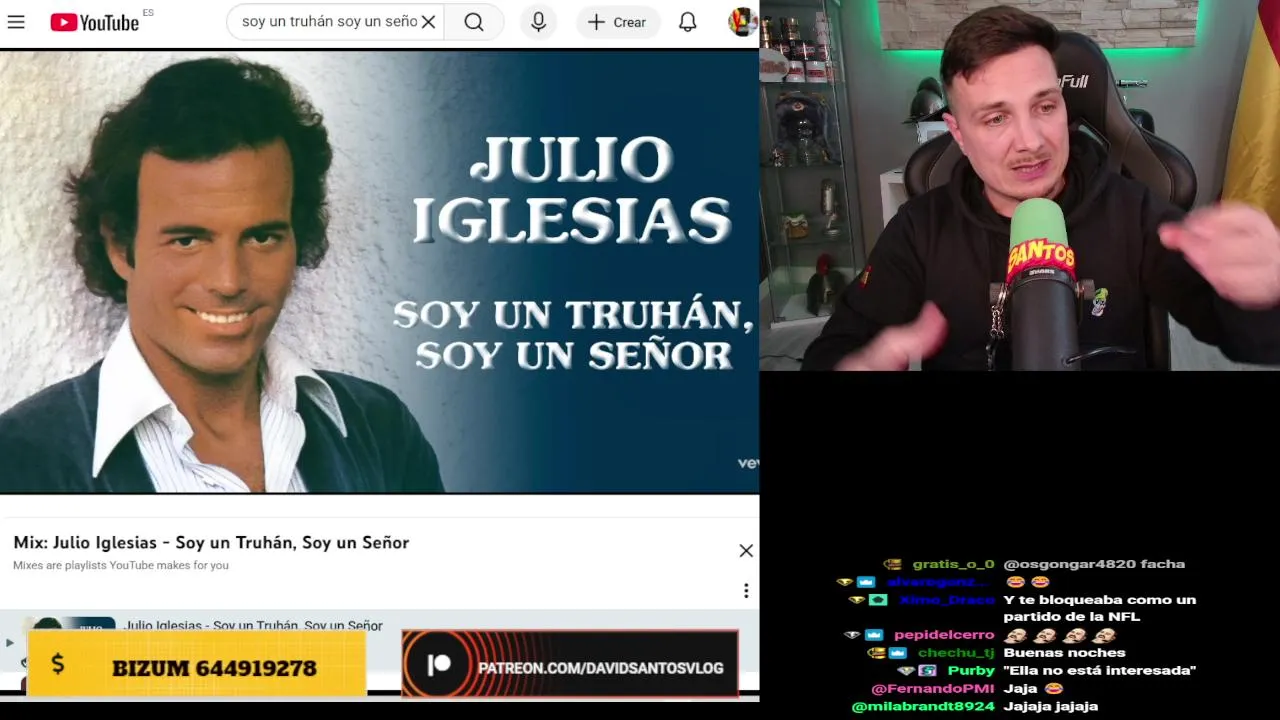Click the @FernandoPMI username in chat
The height and width of the screenshot is (720, 1280).
click(933, 689)
